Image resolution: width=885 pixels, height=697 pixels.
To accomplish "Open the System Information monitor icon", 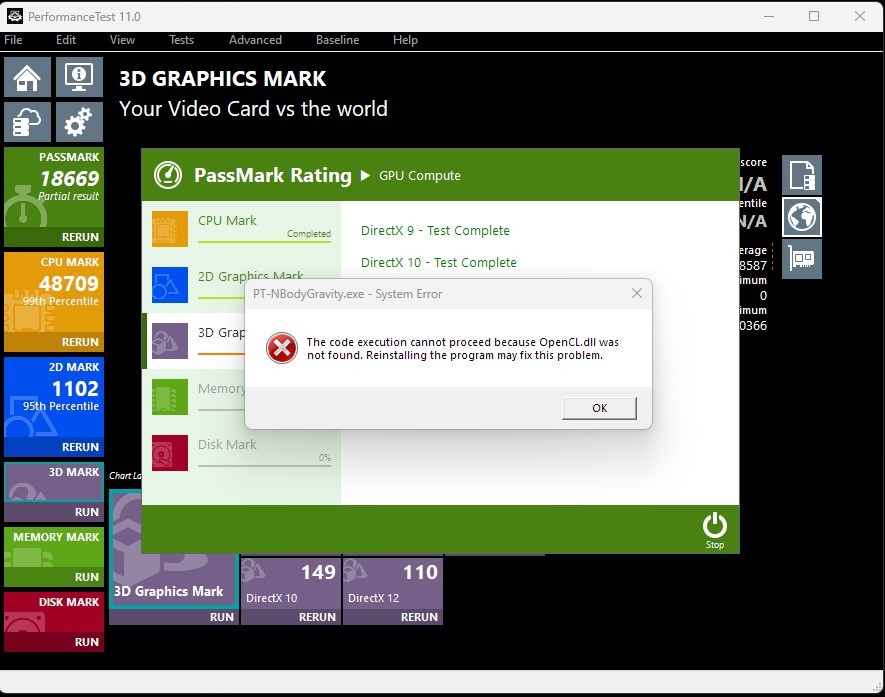I will click(79, 77).
